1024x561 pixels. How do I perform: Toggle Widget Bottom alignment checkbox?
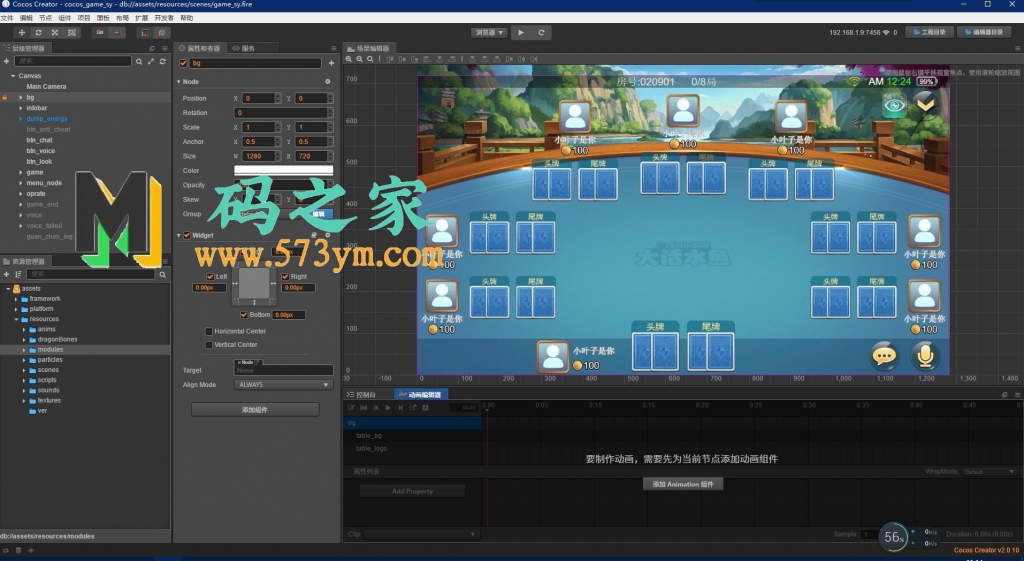pos(244,315)
